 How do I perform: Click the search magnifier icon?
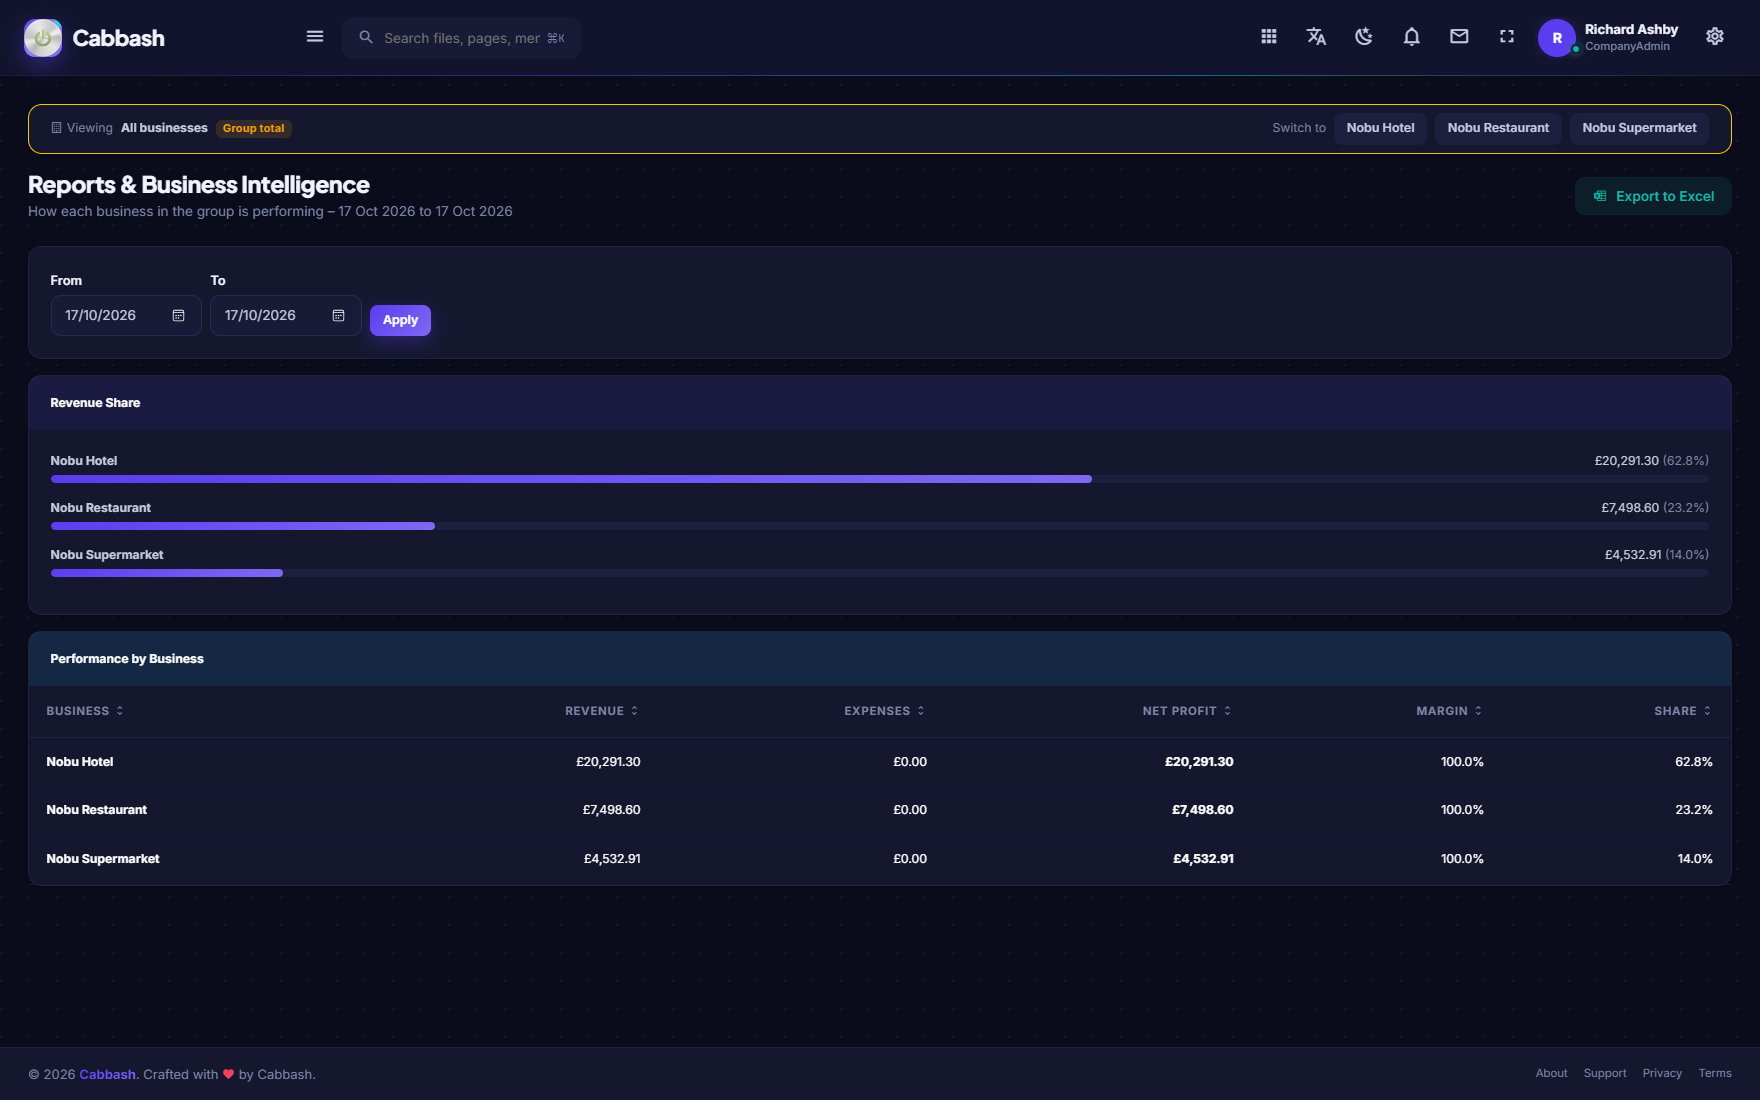pyautogui.click(x=366, y=38)
